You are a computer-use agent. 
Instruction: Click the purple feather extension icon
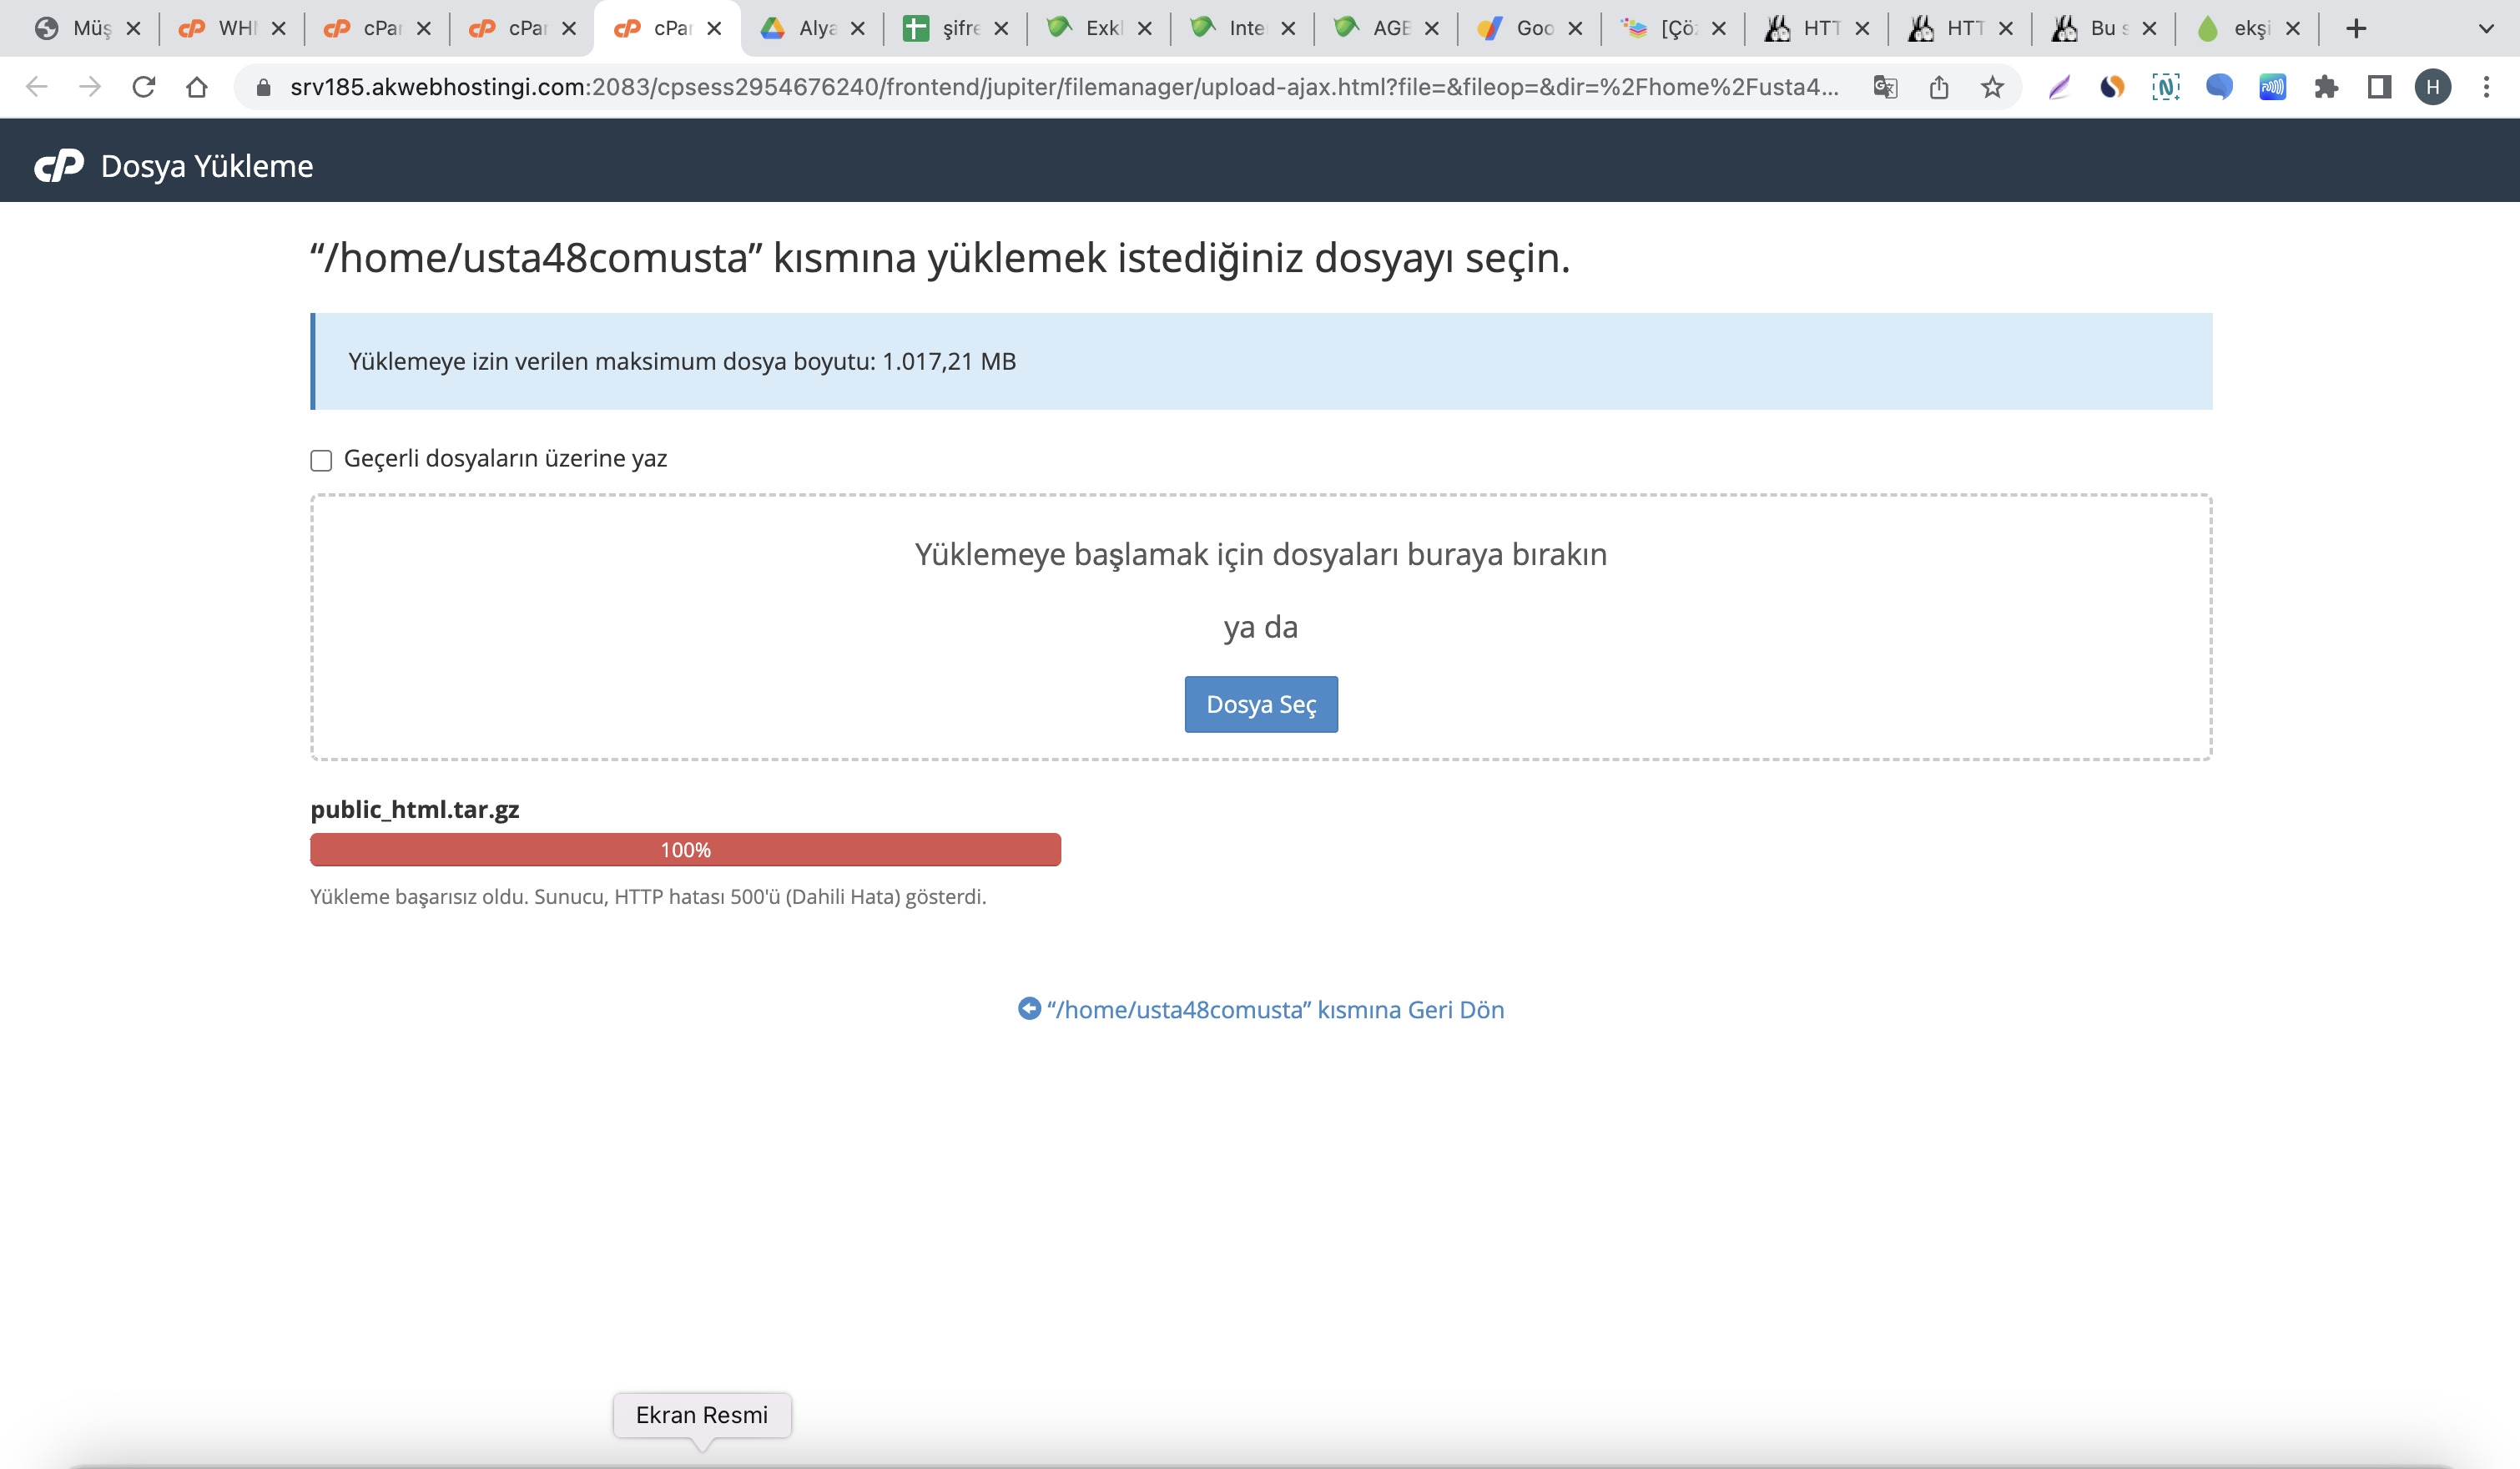(2059, 87)
